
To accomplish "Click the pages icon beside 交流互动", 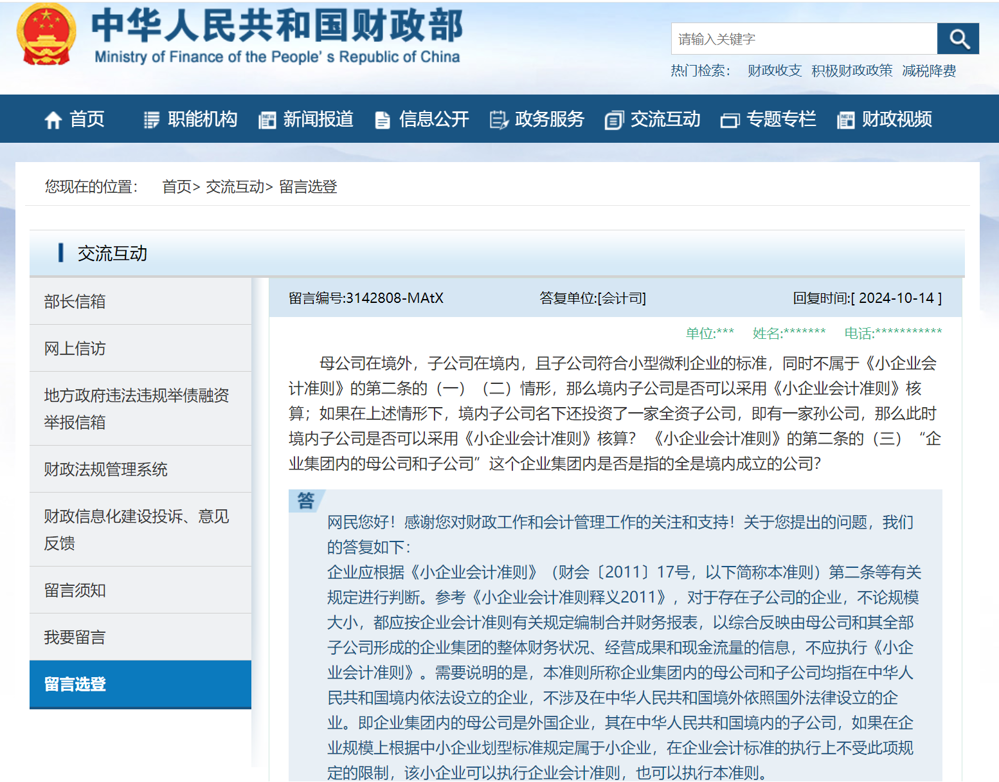I will click(614, 119).
